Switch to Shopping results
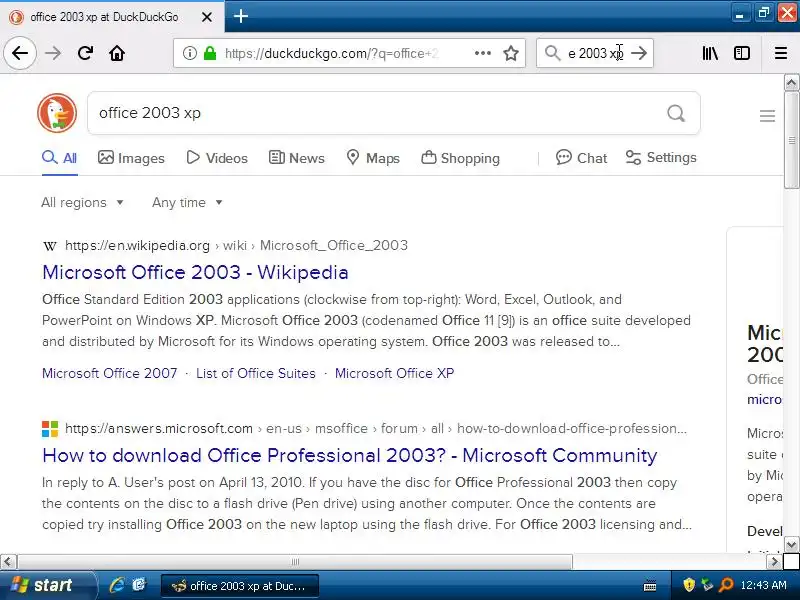Image resolution: width=800 pixels, height=600 pixels. (x=460, y=158)
